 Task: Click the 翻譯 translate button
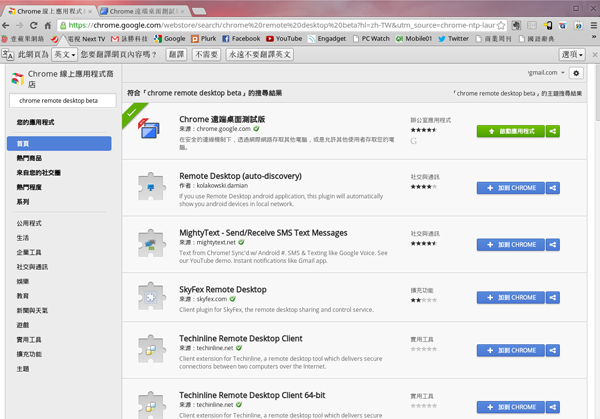tap(176, 55)
